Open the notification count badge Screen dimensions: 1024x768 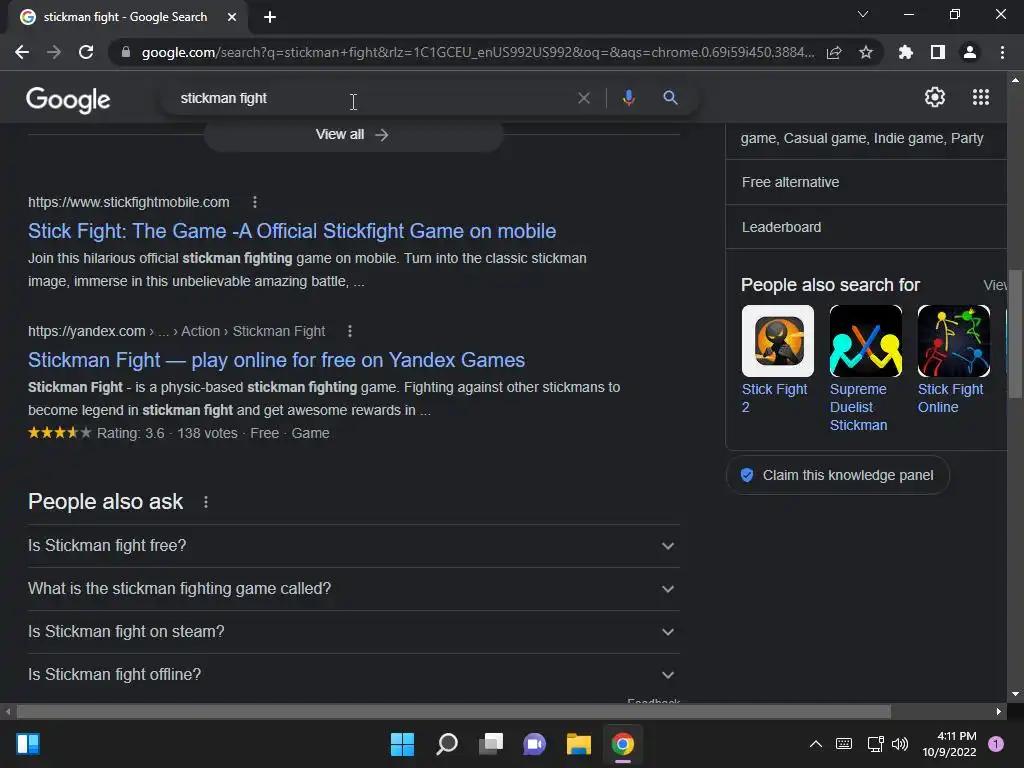996,744
